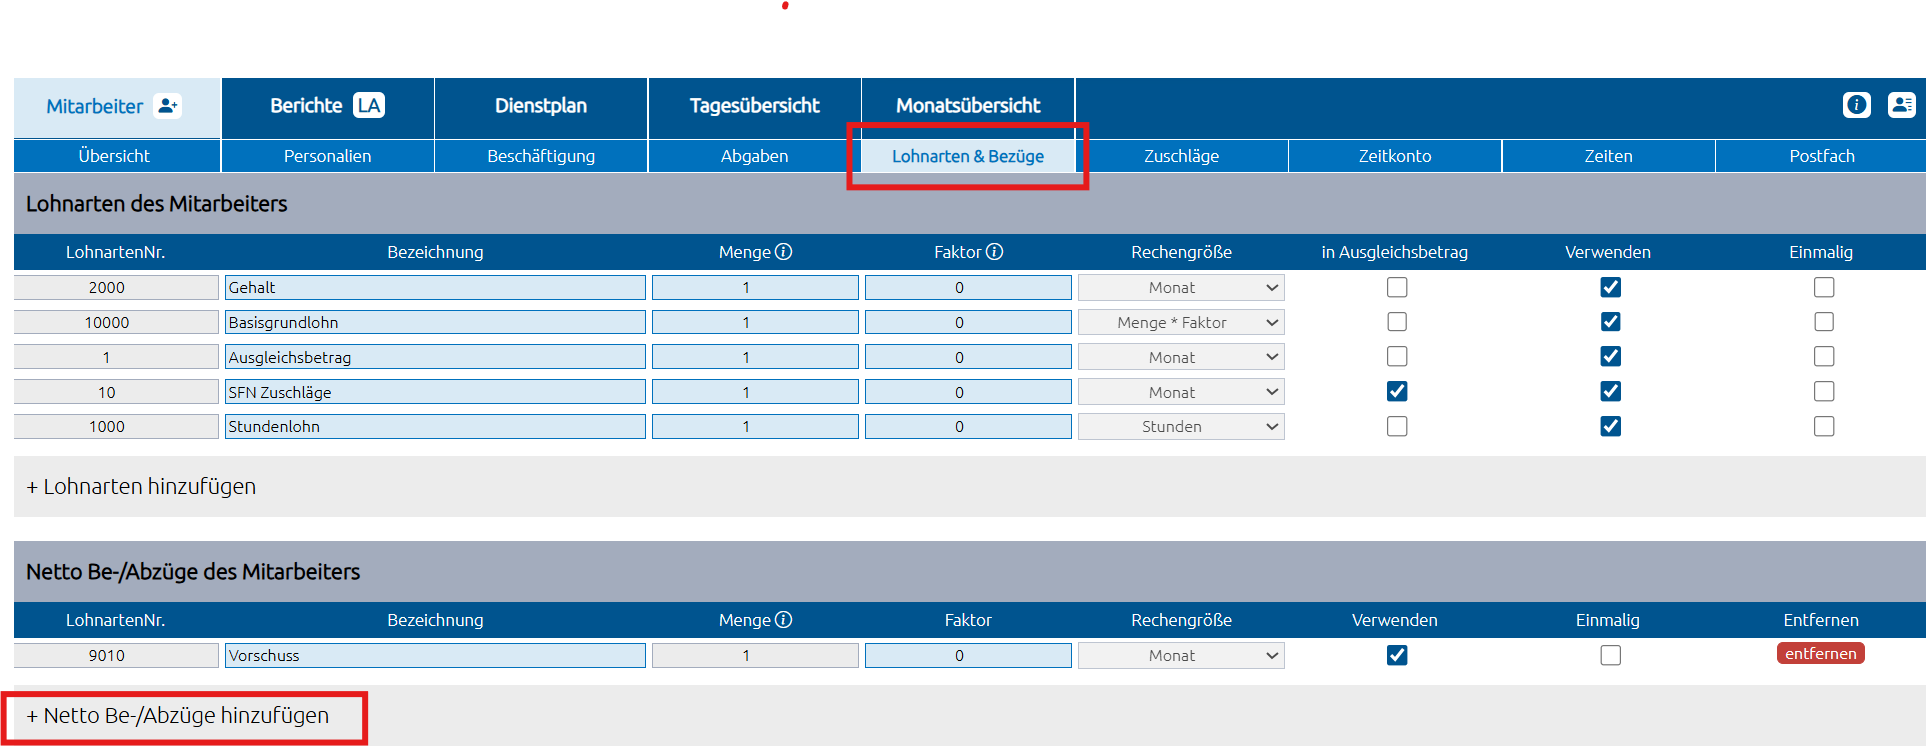Enable Einmalig checkbox for Vorschuss row
Viewport: 1926px width, 751px height.
[x=1610, y=656]
